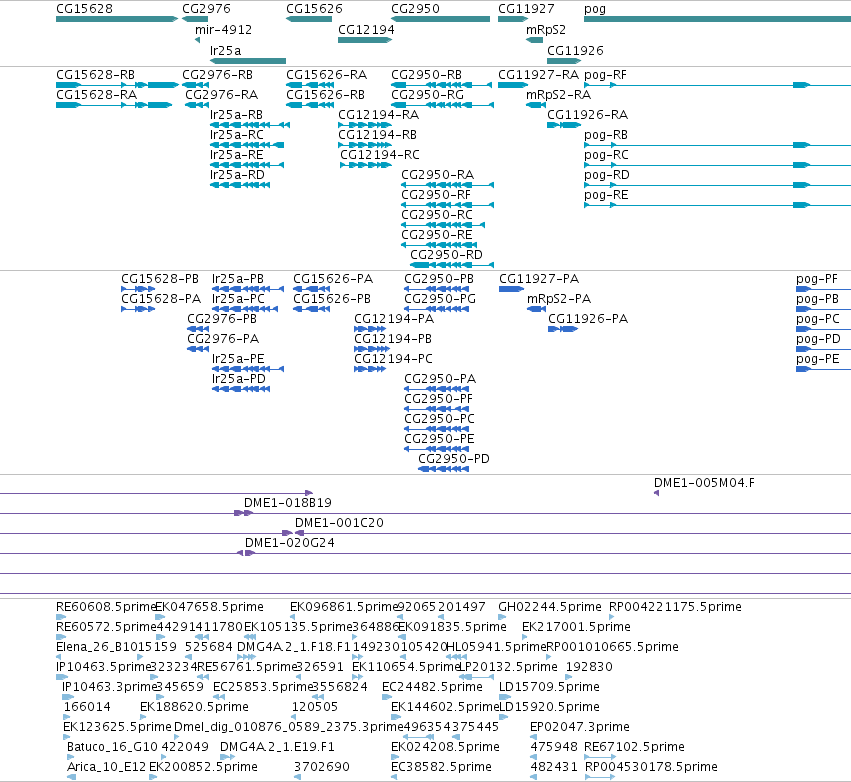Select the CG15628-PB protein label

(160, 278)
